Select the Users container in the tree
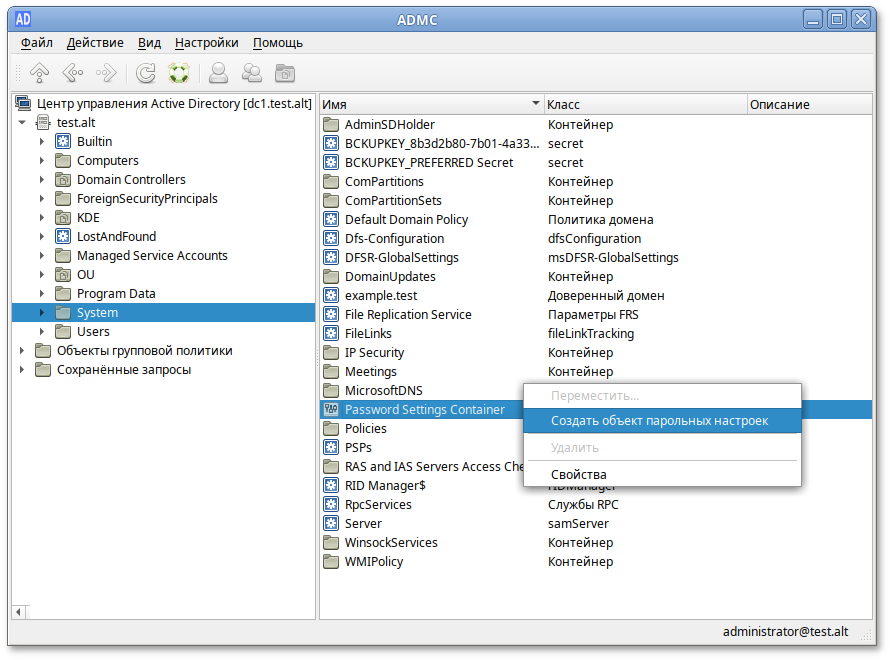 [94, 331]
